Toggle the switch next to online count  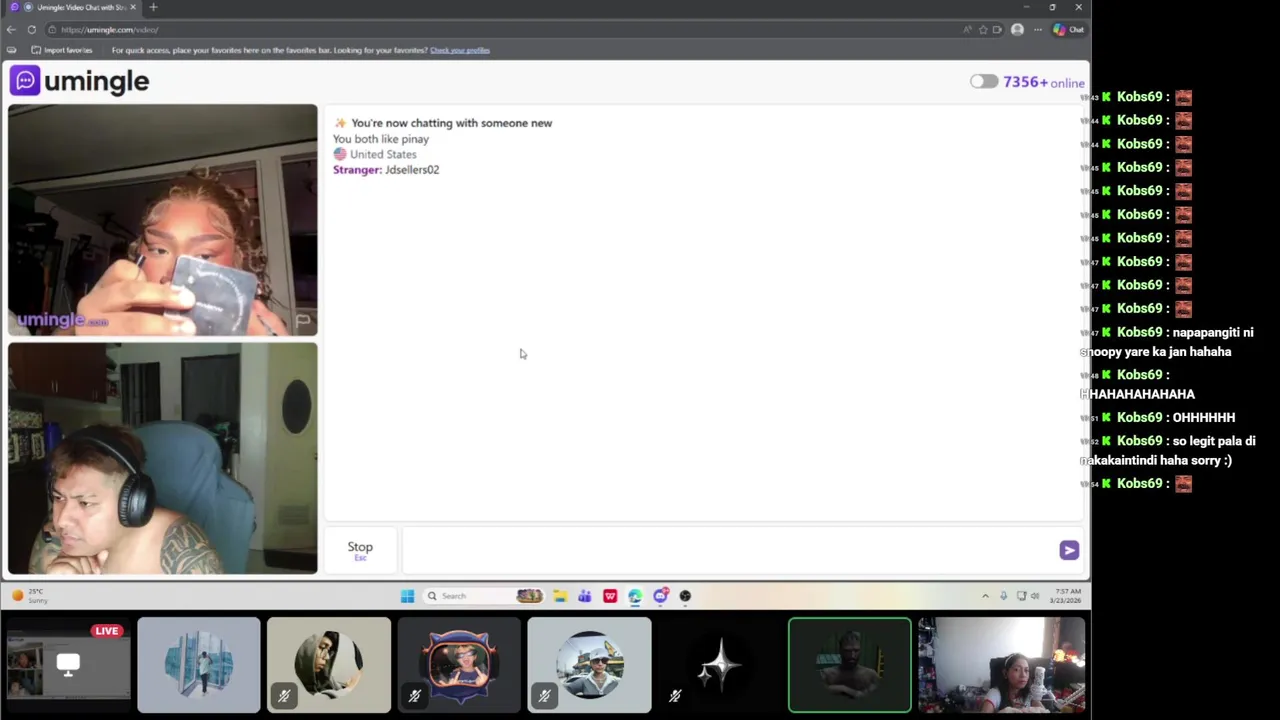(983, 82)
